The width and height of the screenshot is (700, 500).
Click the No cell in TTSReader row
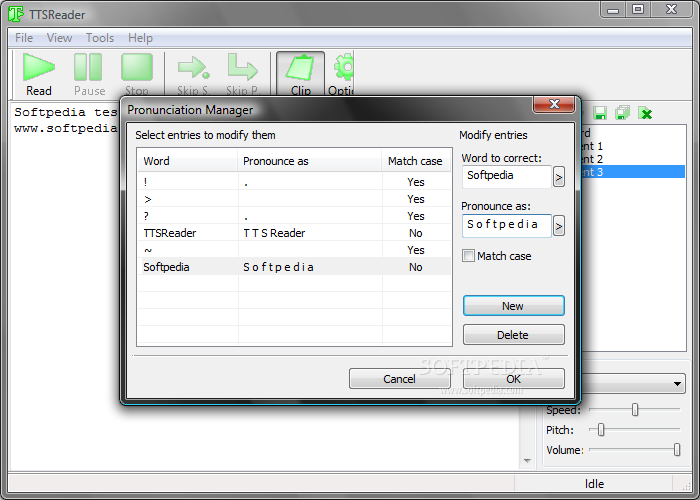pyautogui.click(x=416, y=233)
